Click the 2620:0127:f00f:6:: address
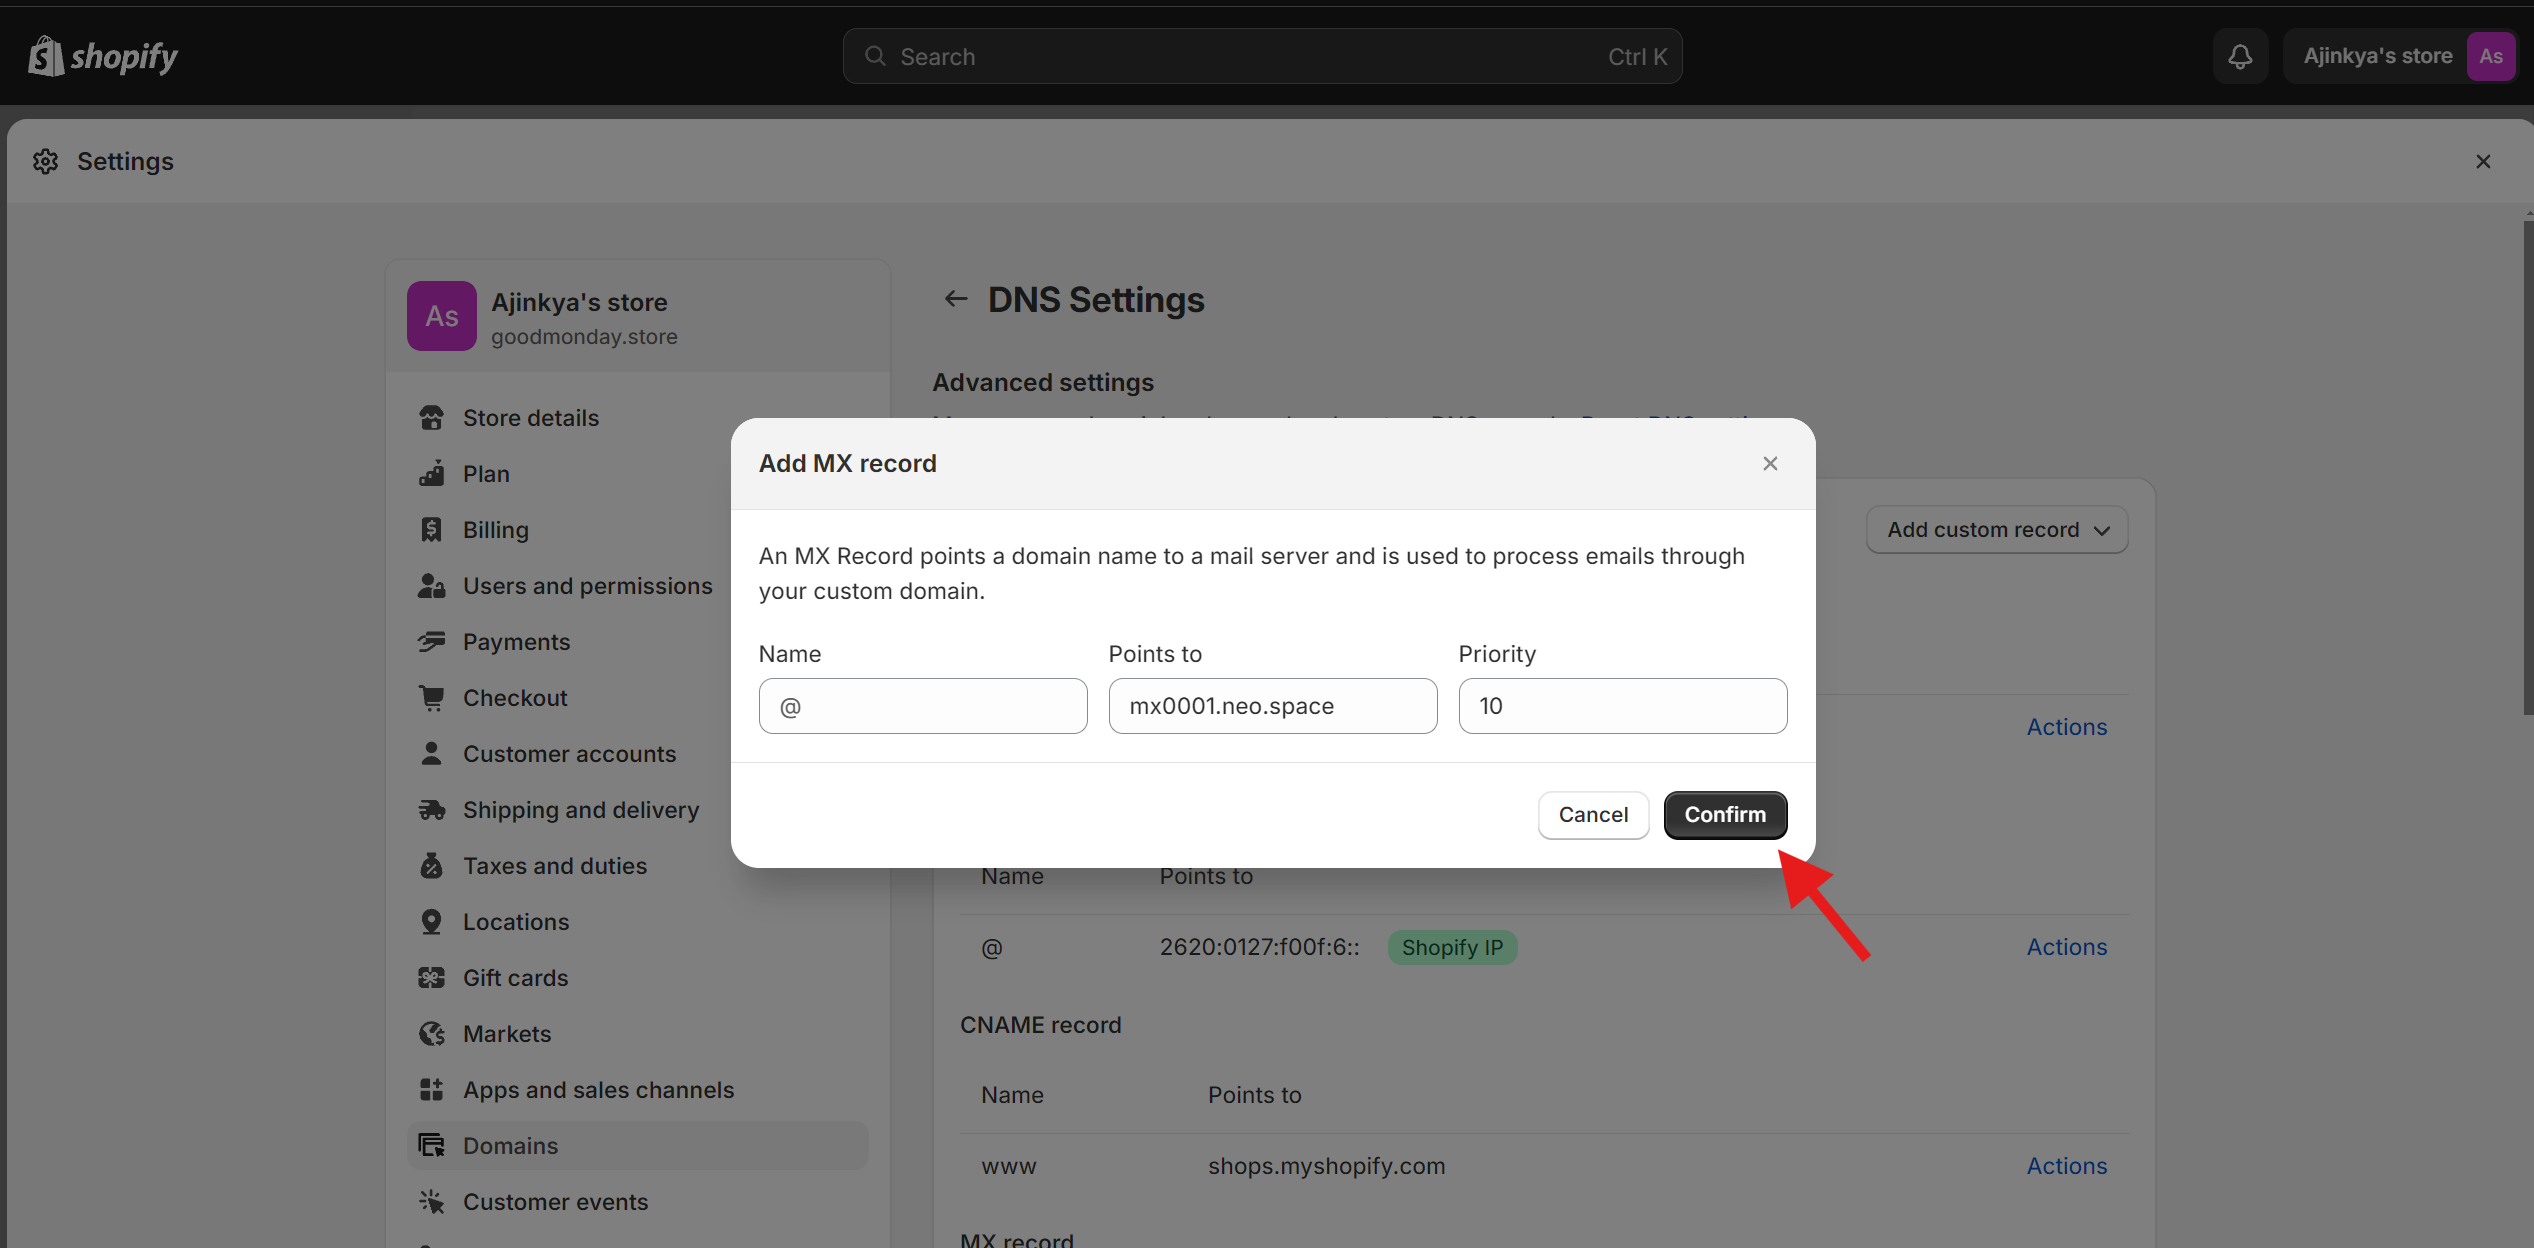2534x1248 pixels. (1259, 947)
